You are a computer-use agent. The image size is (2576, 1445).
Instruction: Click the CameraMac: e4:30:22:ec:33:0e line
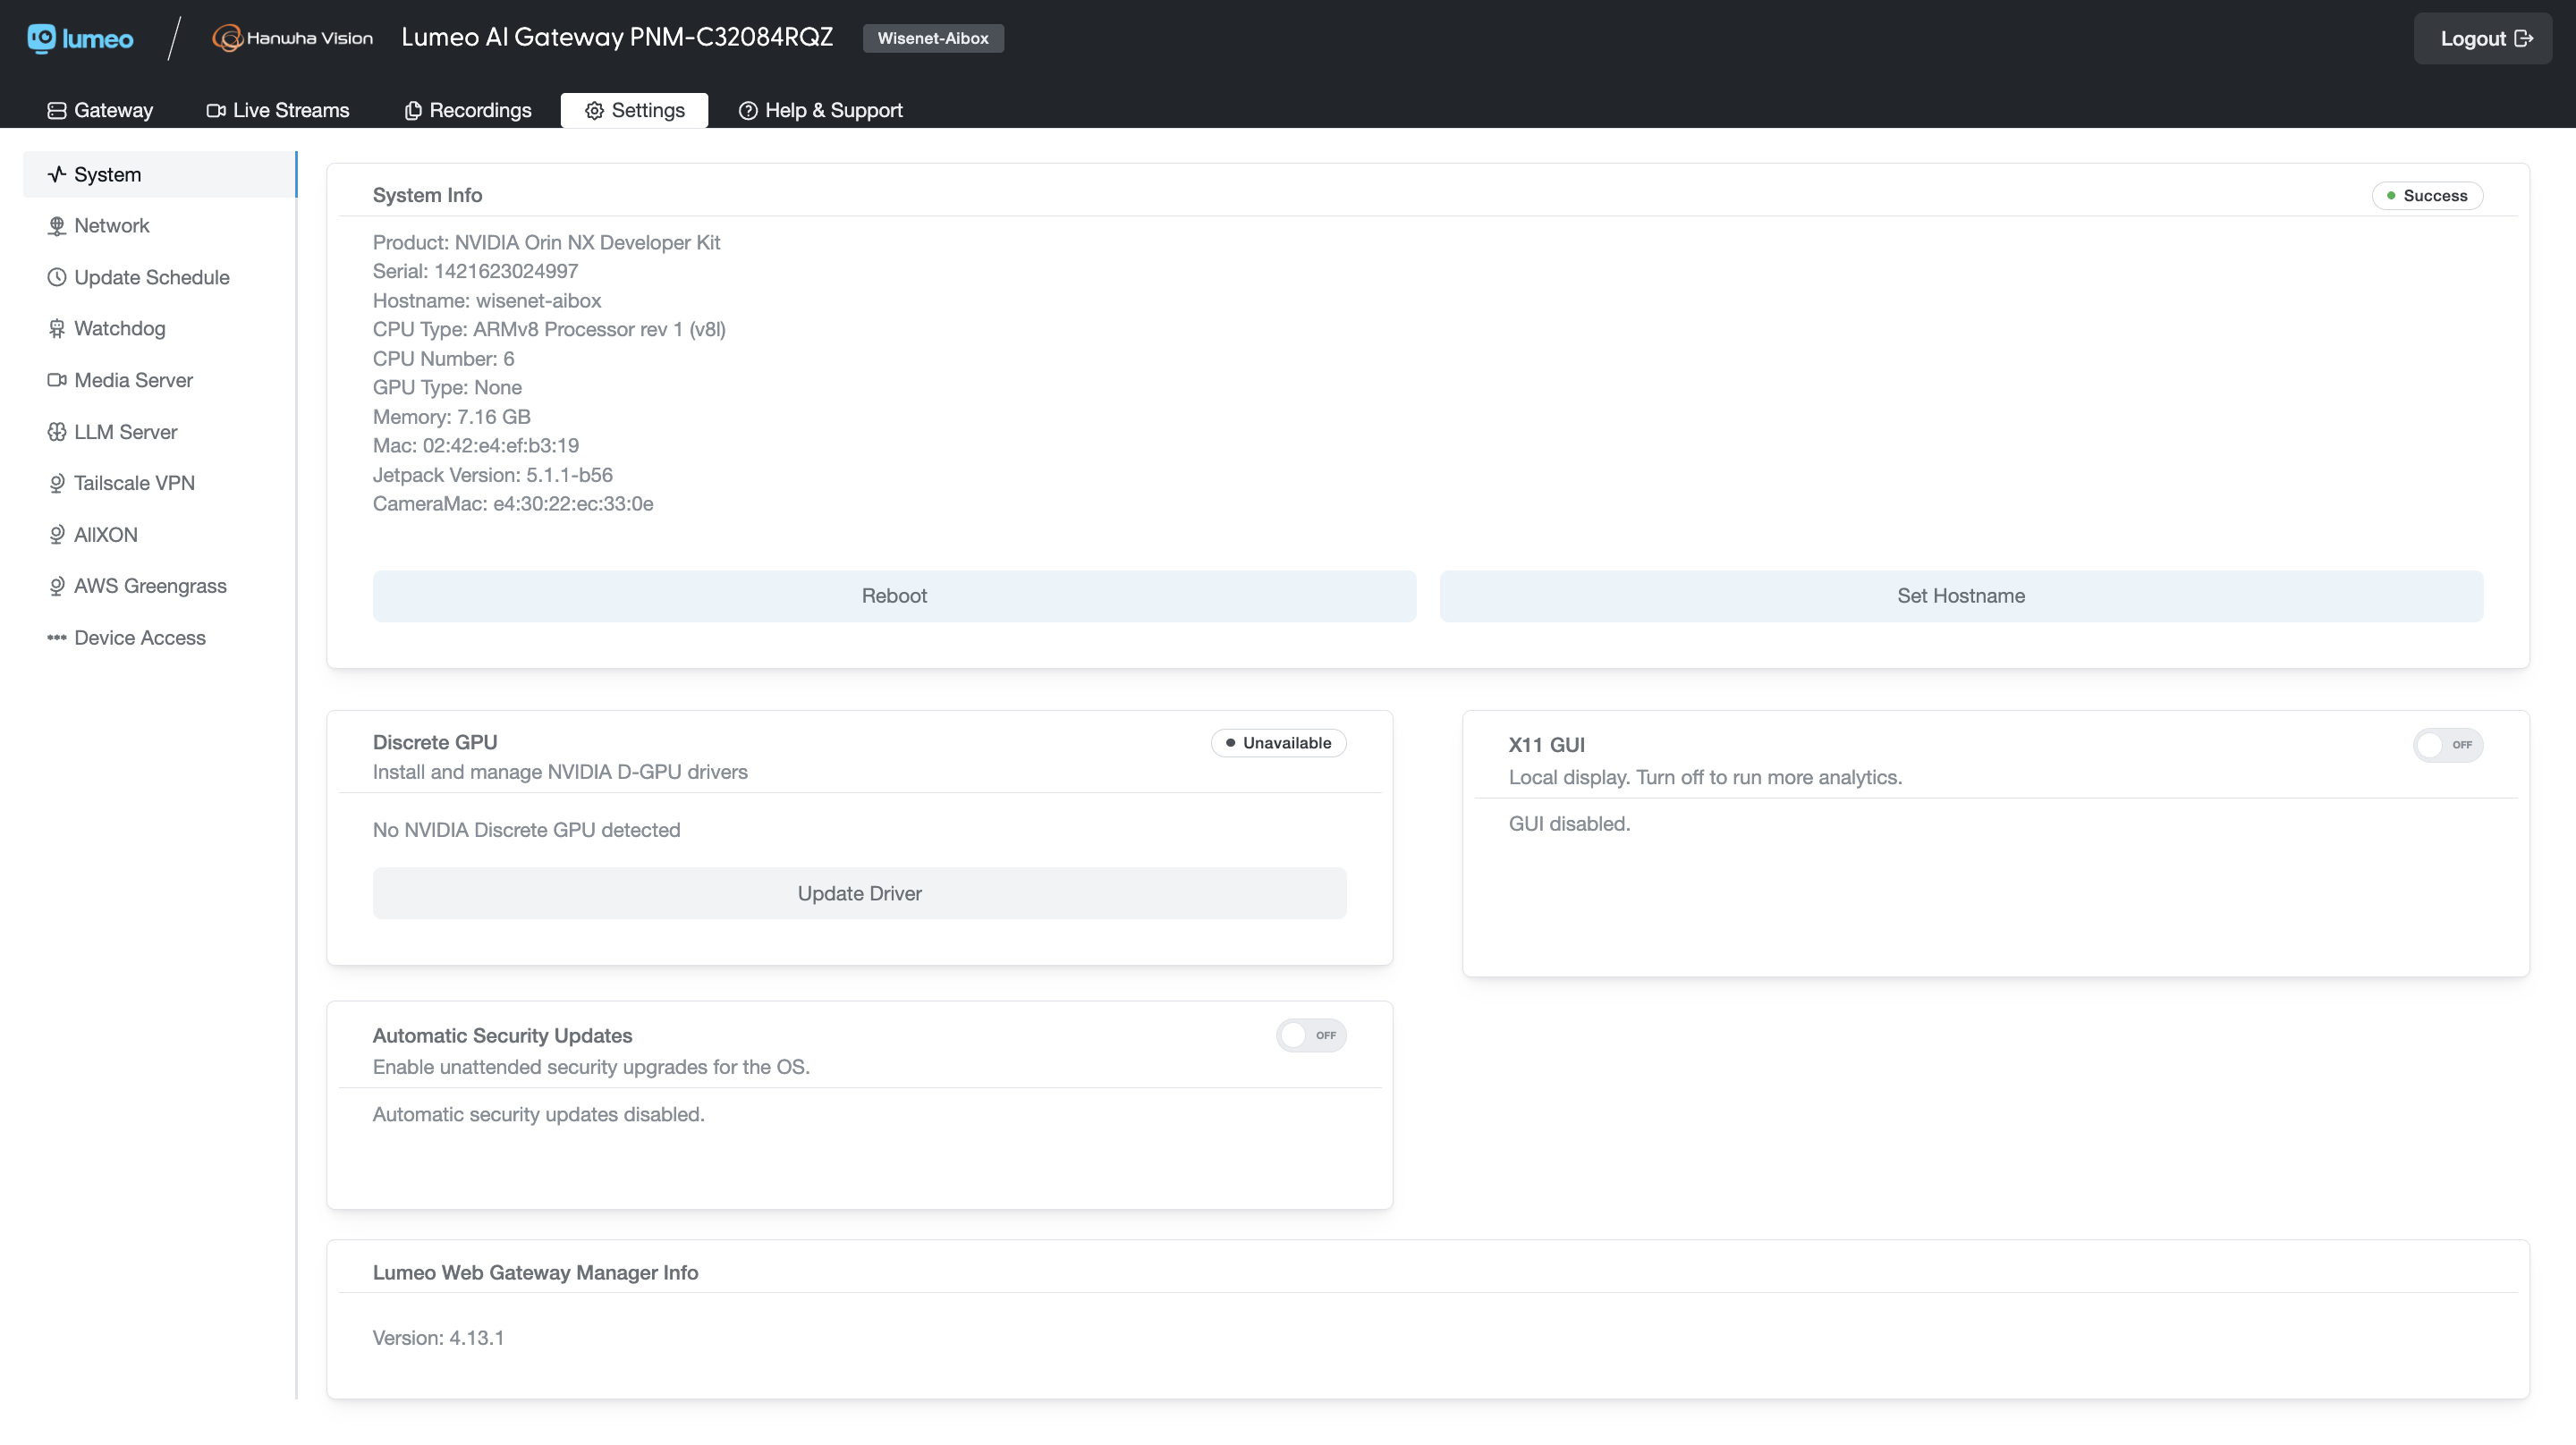coord(513,504)
